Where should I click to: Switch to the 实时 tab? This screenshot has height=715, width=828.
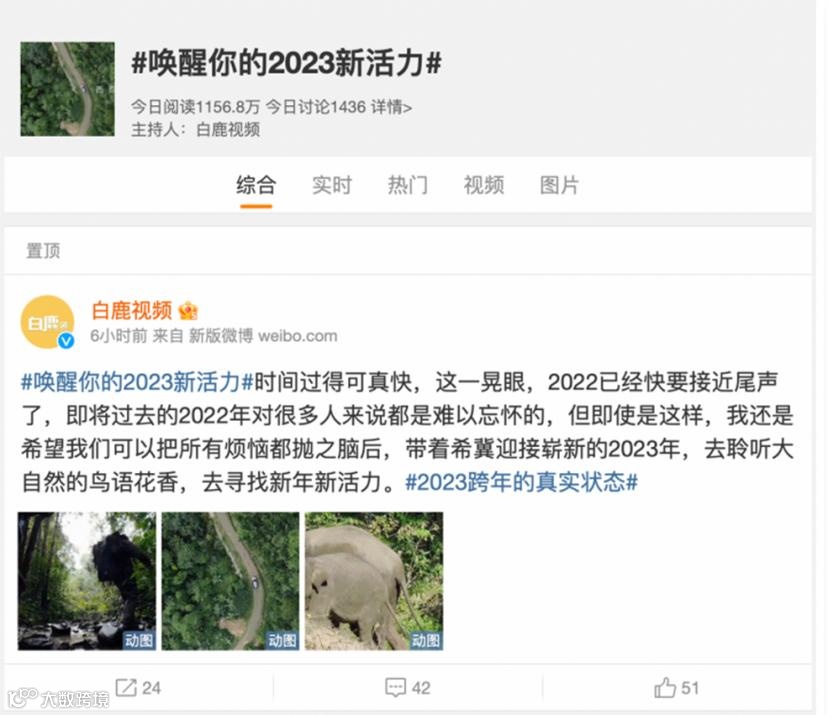[x=332, y=185]
